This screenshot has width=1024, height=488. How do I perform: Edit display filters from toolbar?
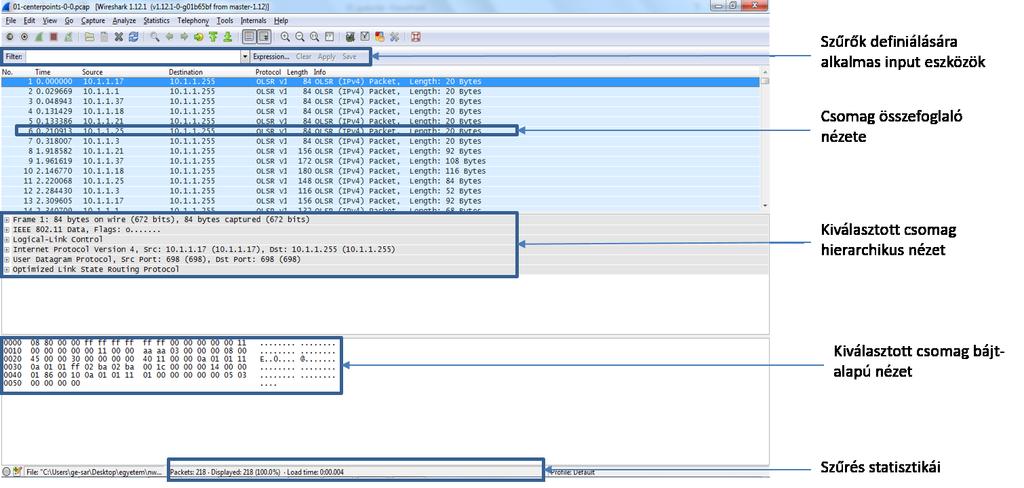point(364,37)
